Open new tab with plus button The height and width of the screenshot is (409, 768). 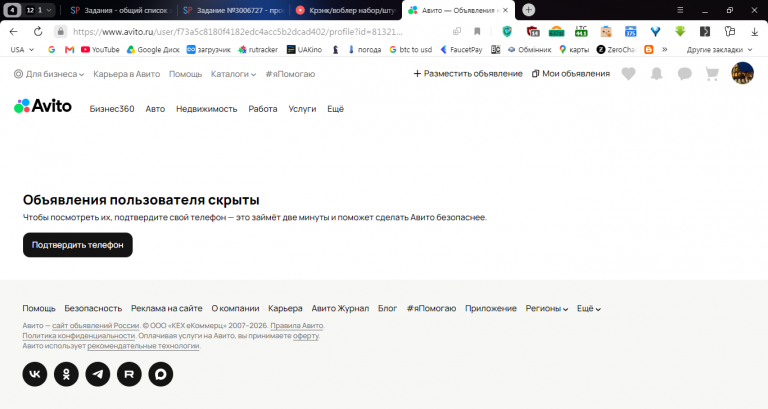(x=528, y=10)
